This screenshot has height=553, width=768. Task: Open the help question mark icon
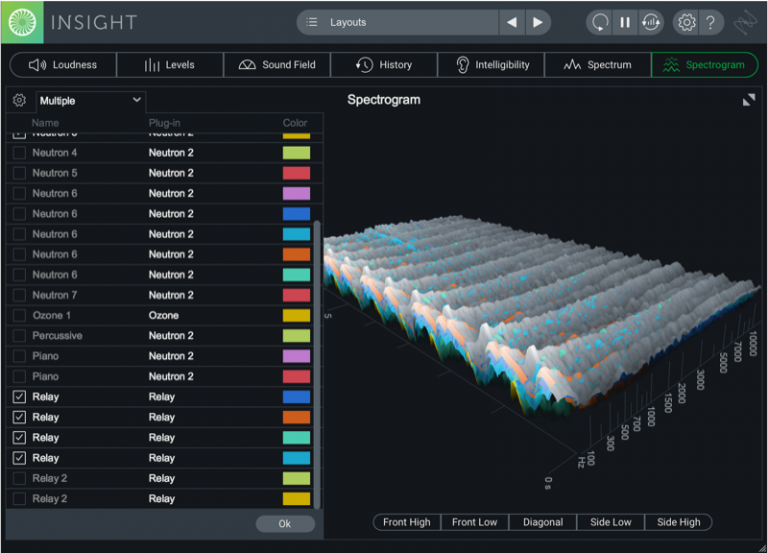(x=710, y=22)
